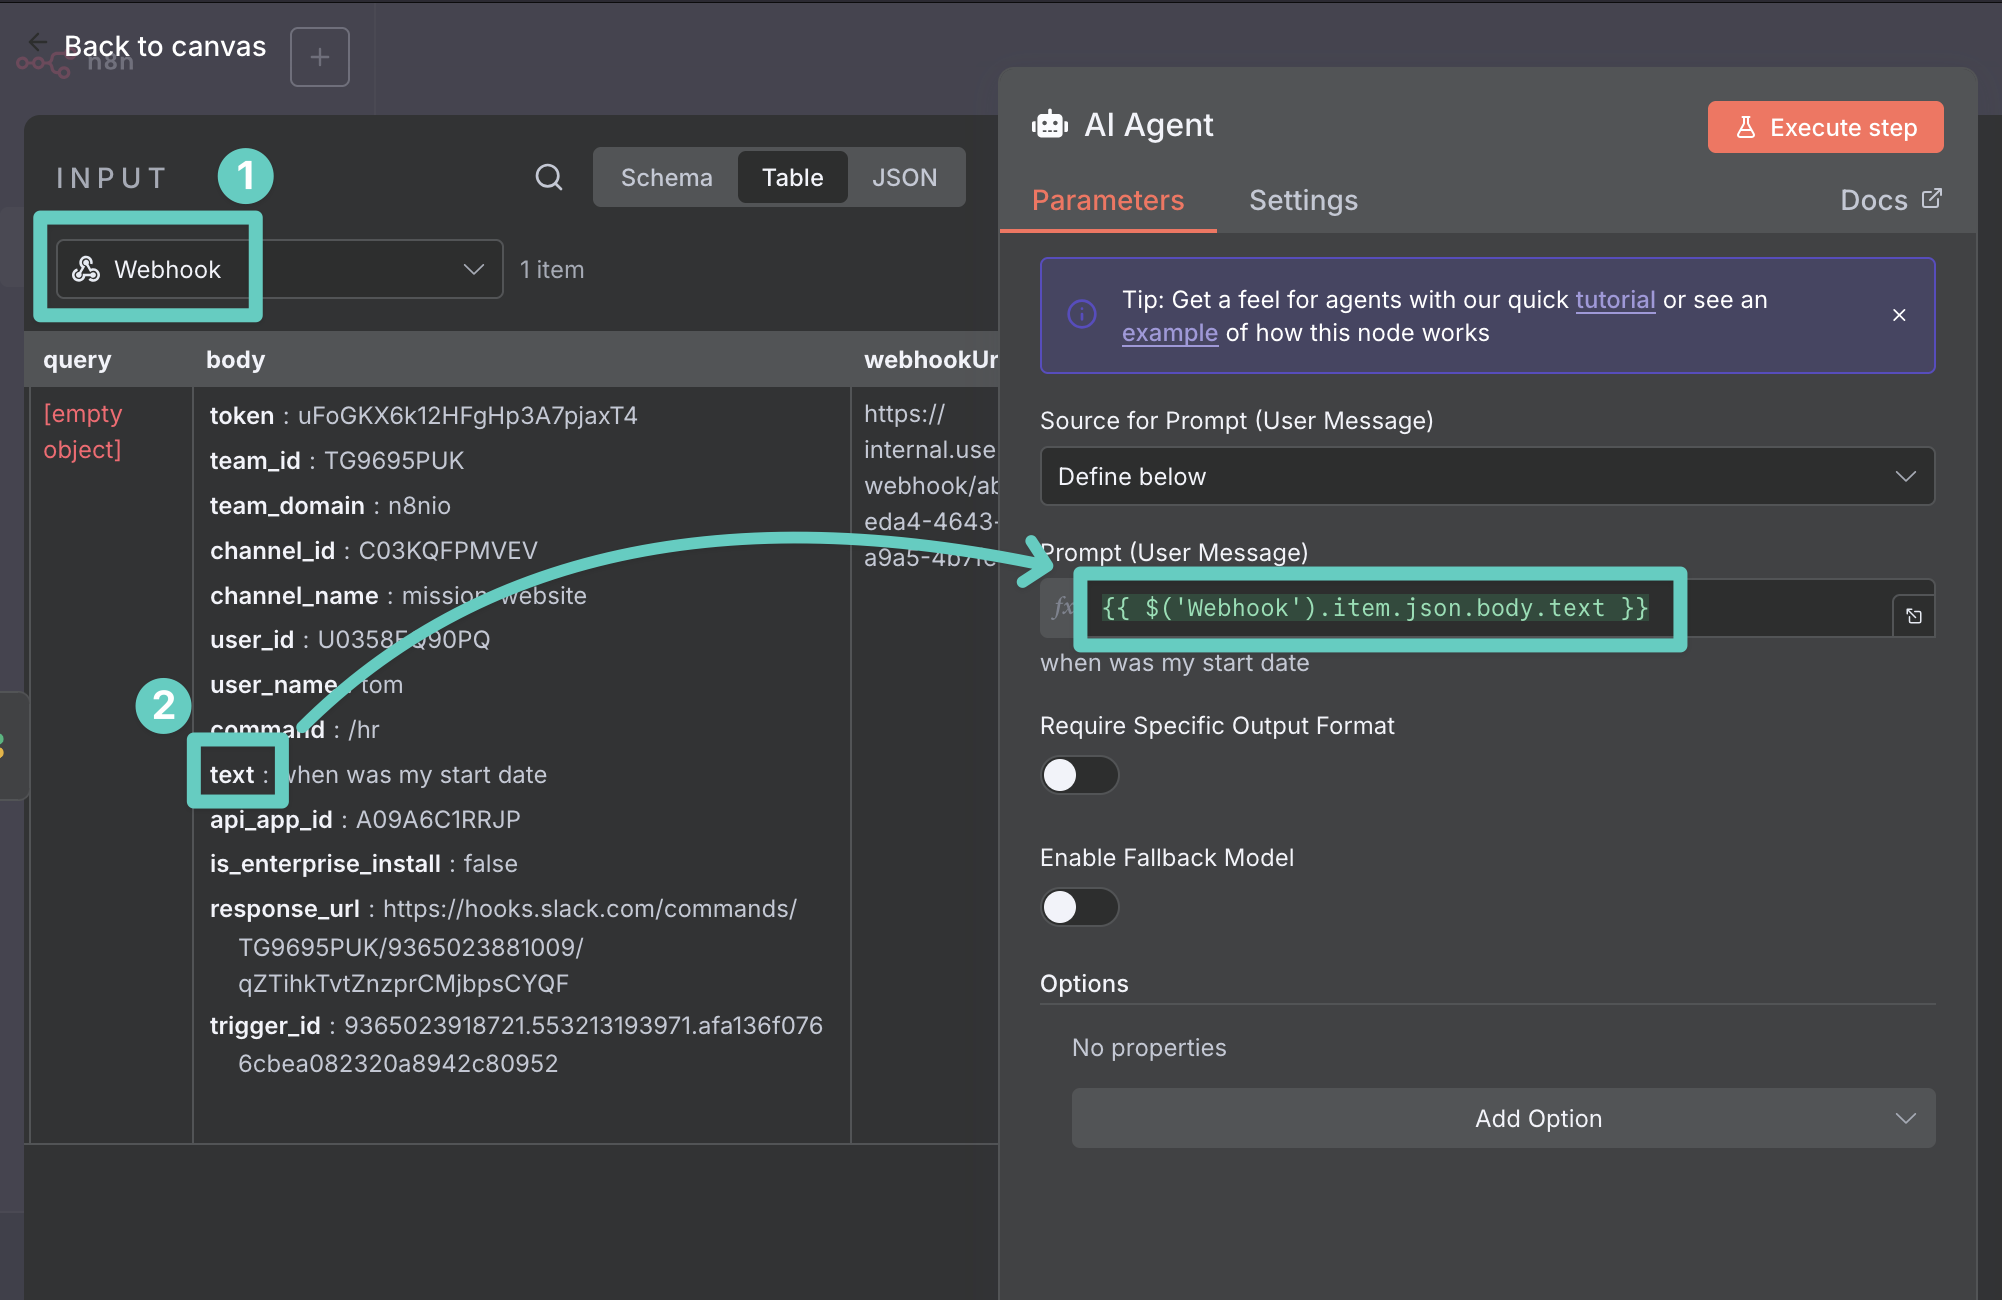
Task: Enable Require Specific Output Format toggle
Action: (x=1079, y=775)
